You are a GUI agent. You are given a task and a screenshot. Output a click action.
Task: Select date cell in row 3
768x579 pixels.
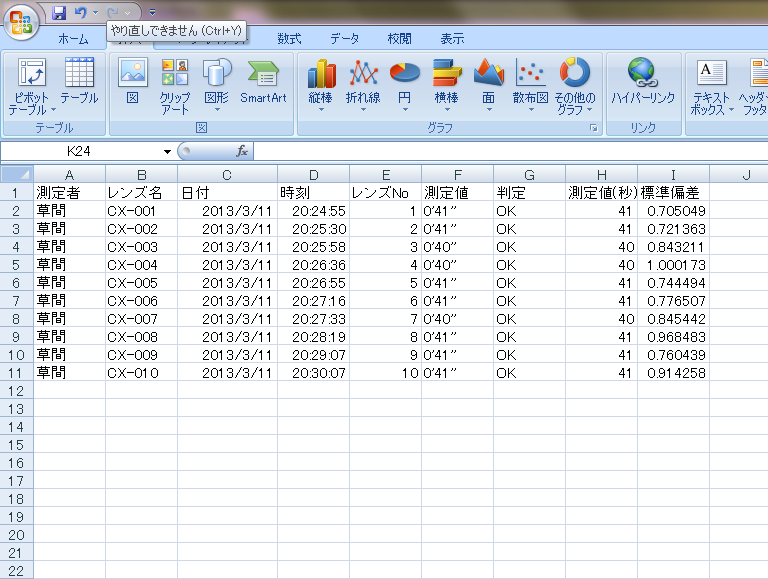tap(227, 229)
